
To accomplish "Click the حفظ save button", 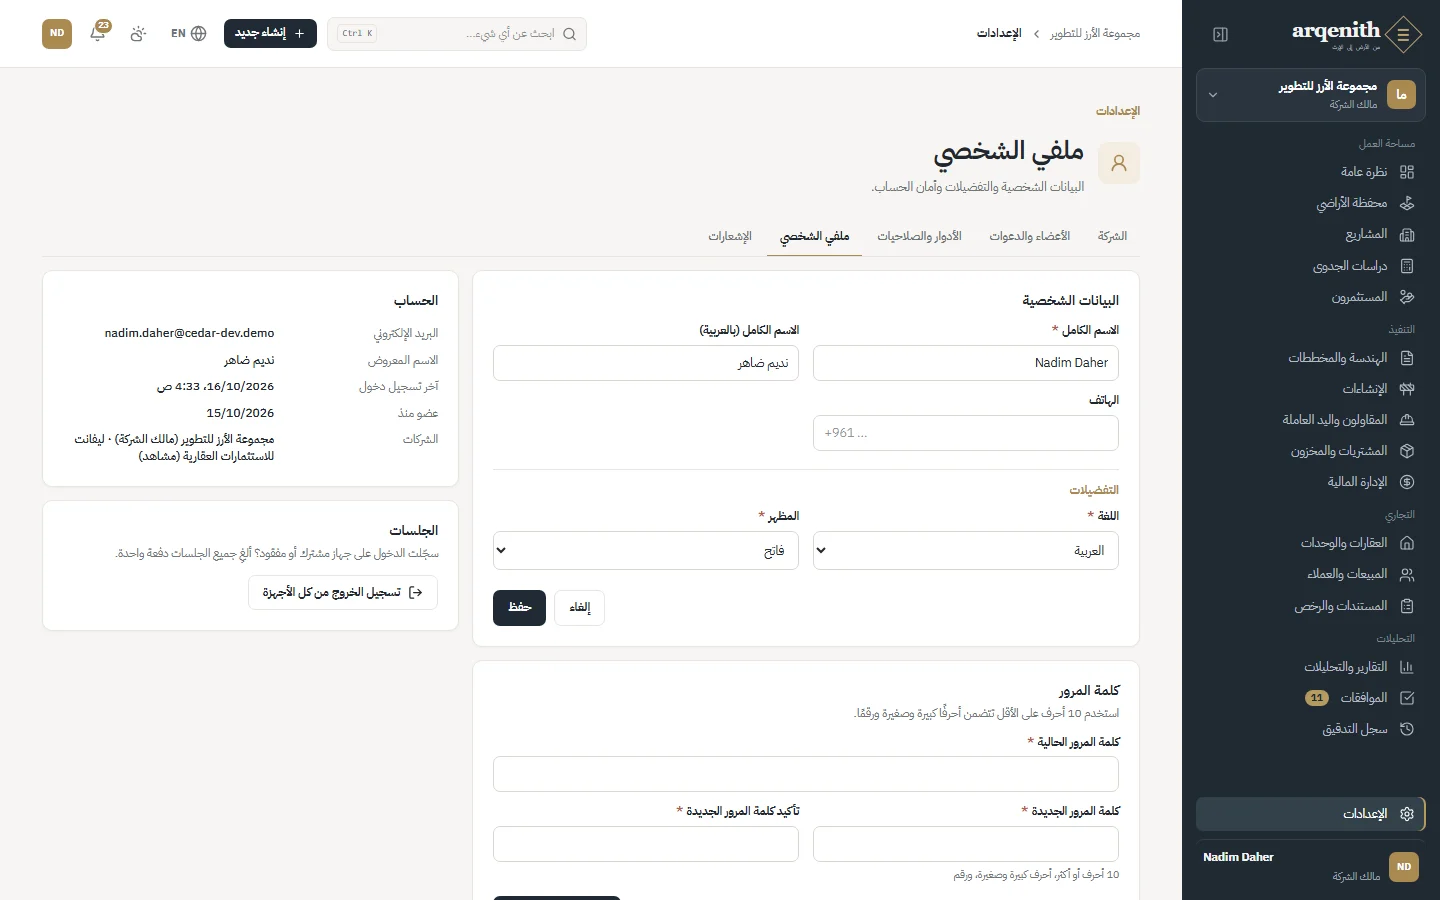I will 519,608.
